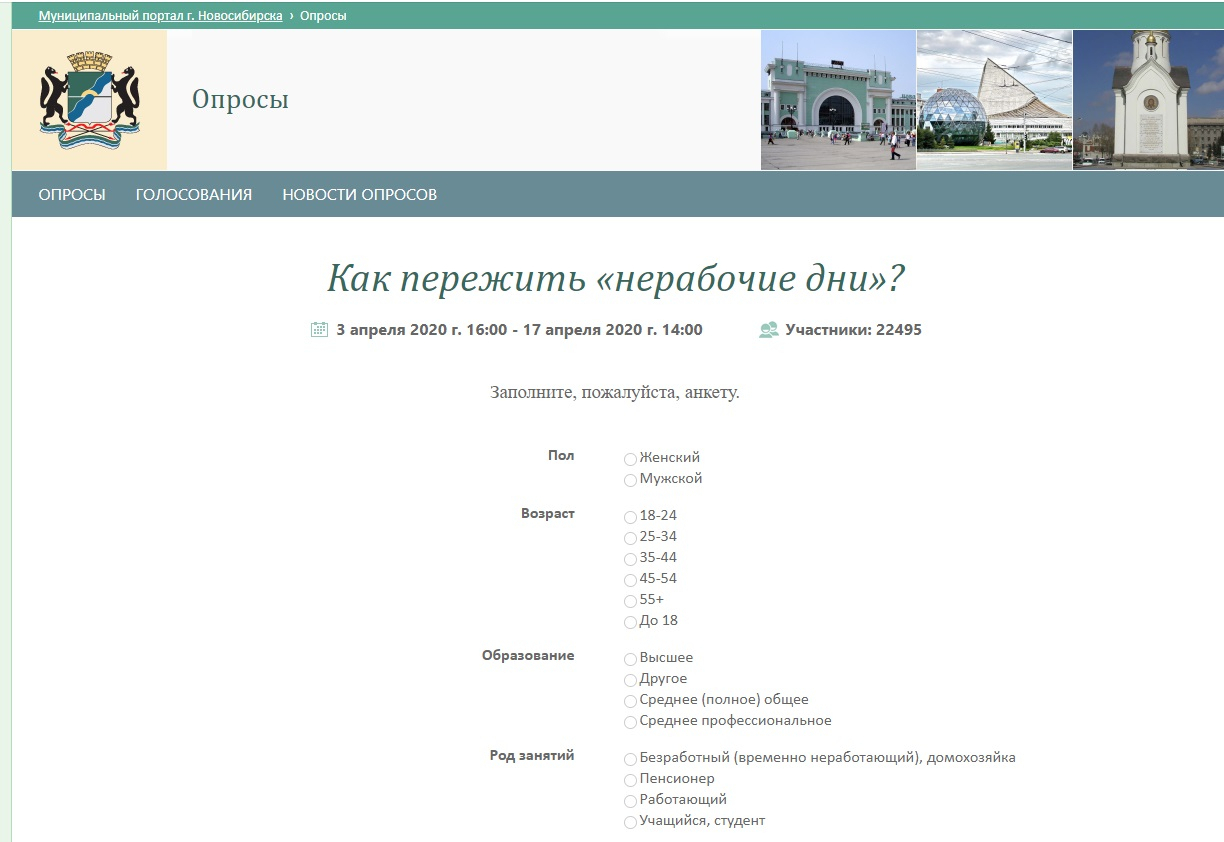
Task: Choose the До 18 age option
Action: pos(630,622)
